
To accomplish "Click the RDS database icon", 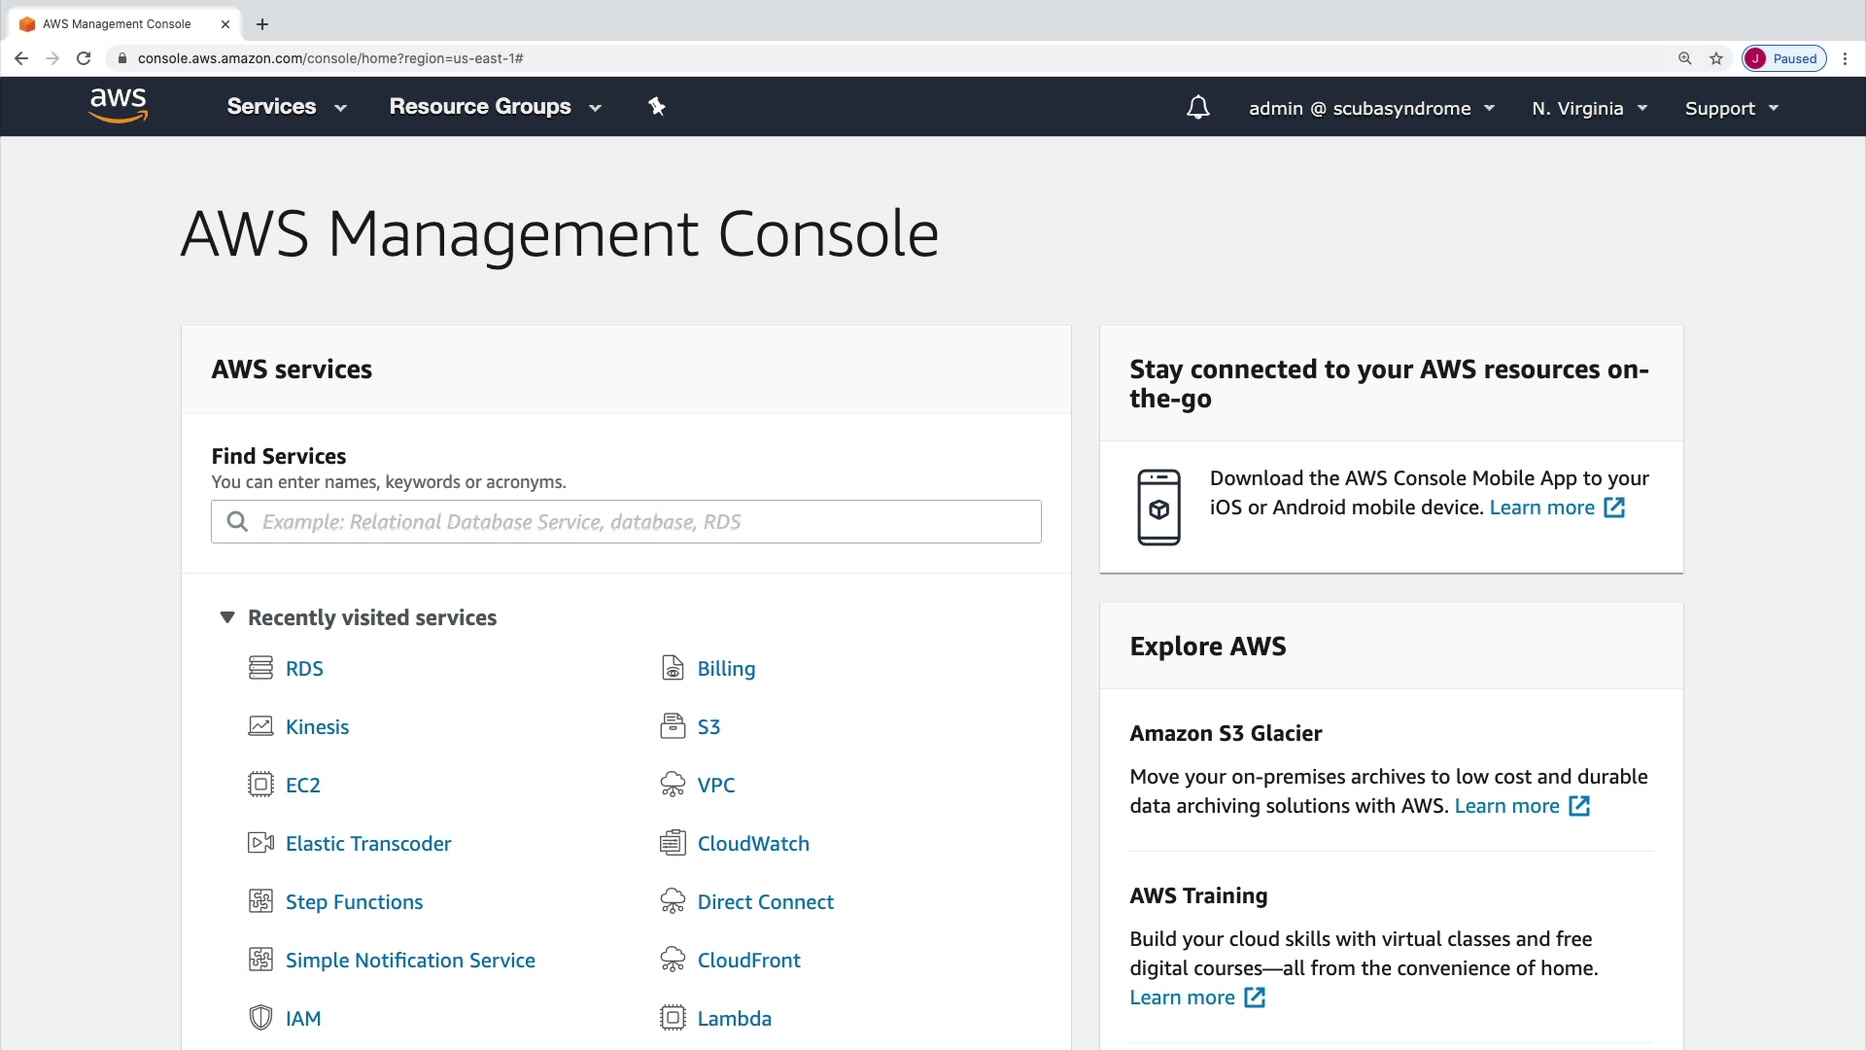I will 260,667.
